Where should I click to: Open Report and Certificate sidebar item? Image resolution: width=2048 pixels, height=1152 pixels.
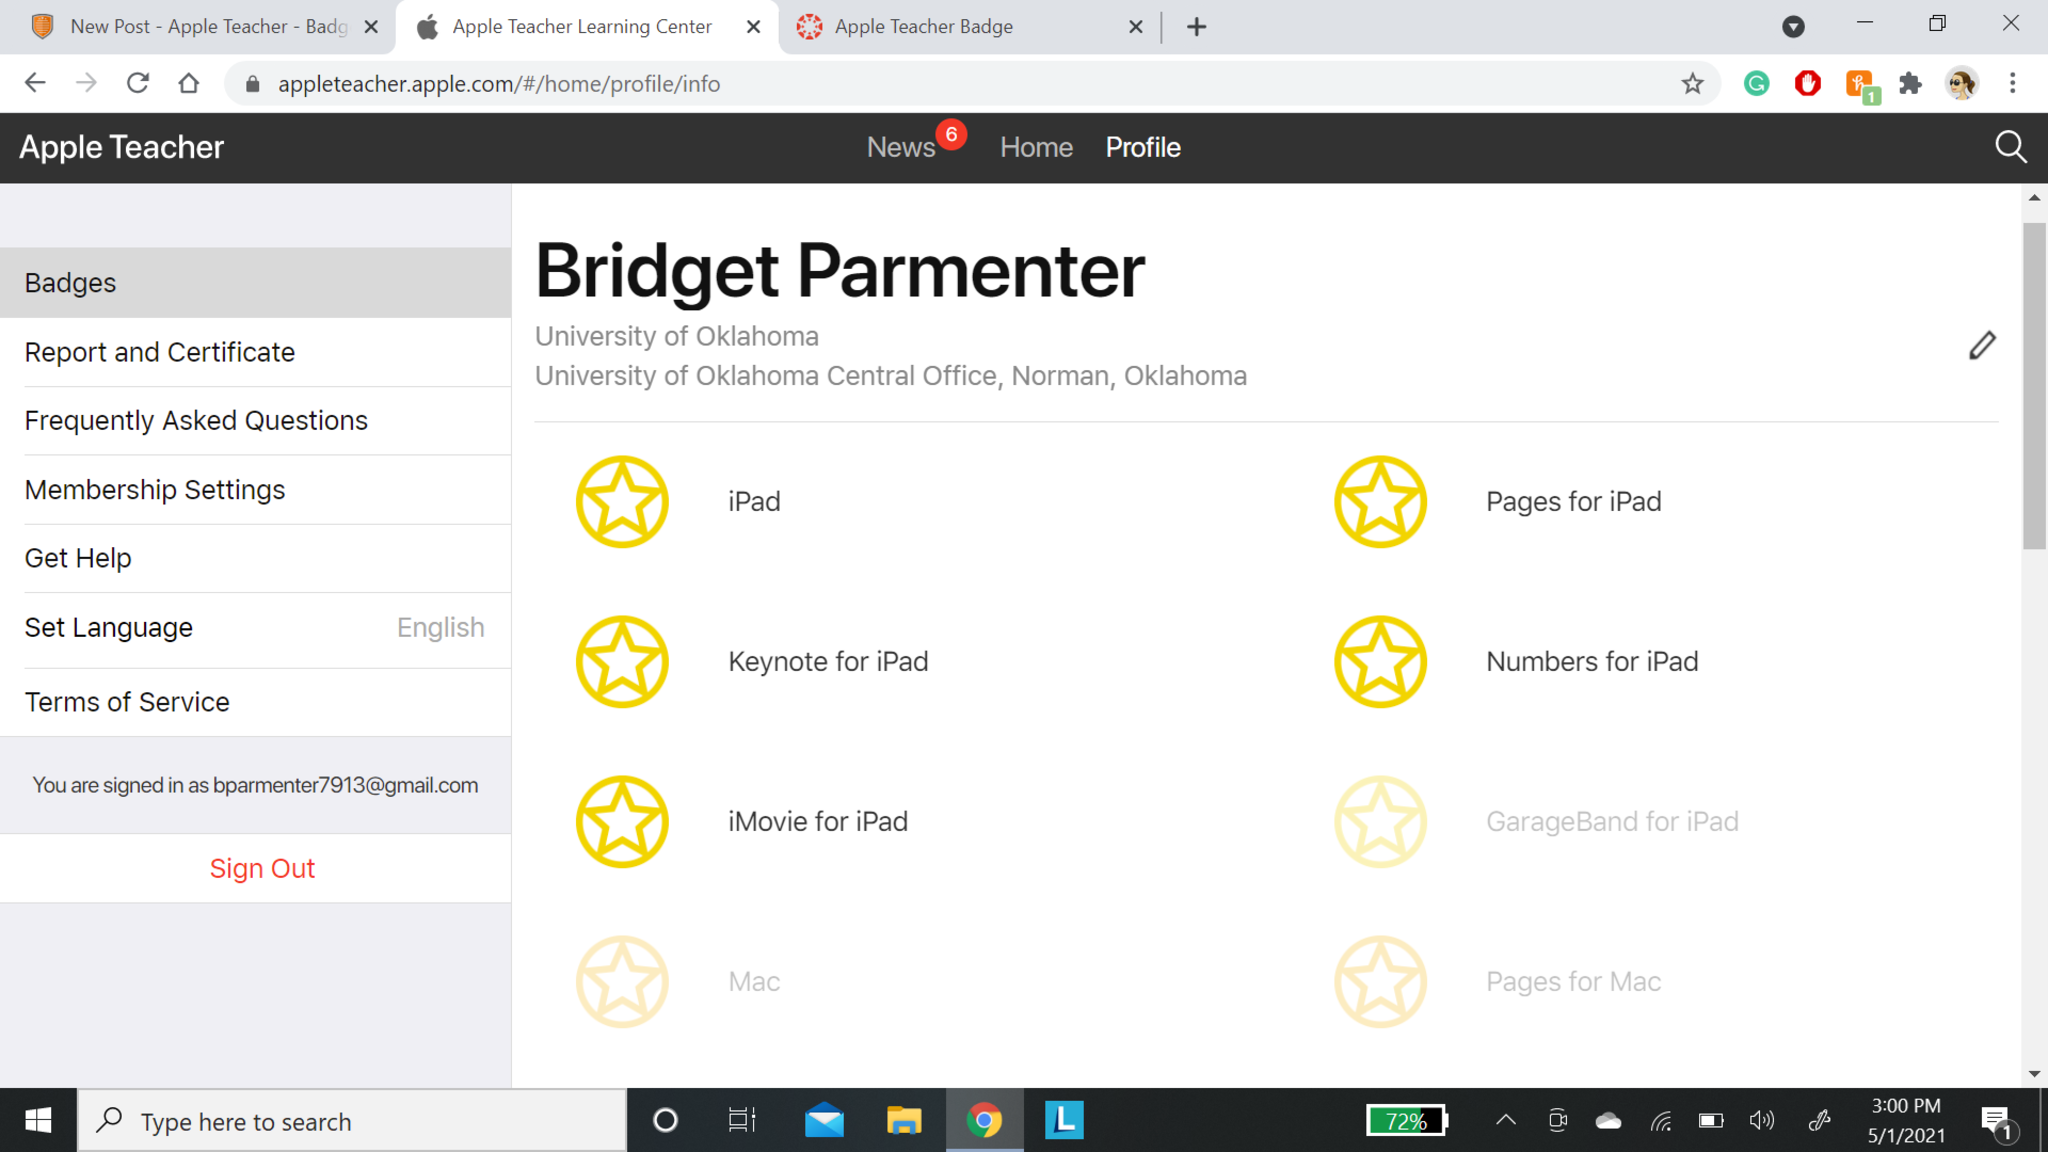click(x=160, y=352)
